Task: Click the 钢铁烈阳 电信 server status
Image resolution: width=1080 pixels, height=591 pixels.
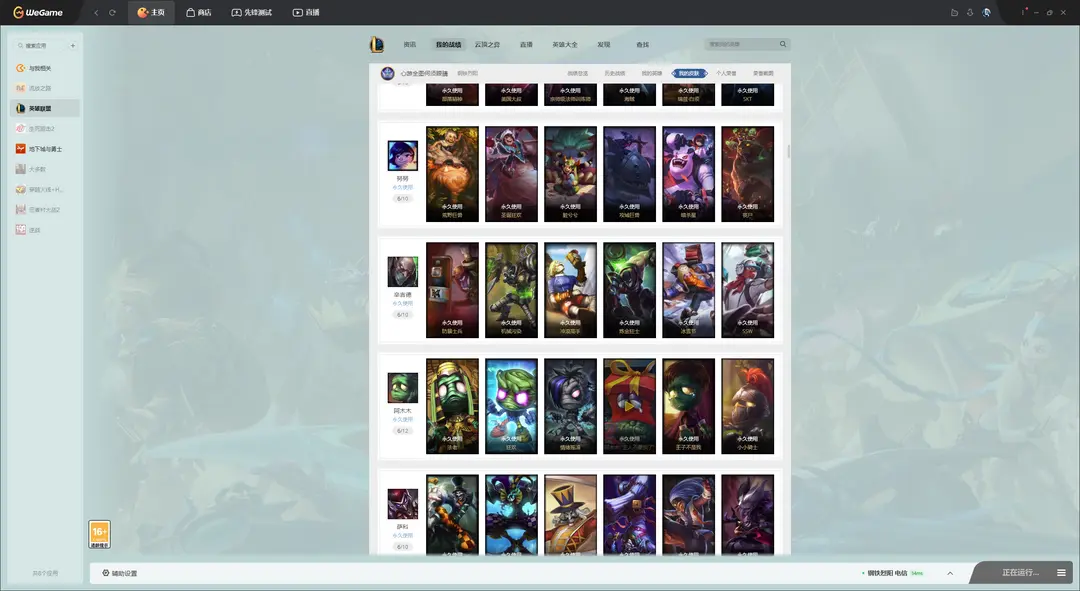Action: [x=892, y=573]
